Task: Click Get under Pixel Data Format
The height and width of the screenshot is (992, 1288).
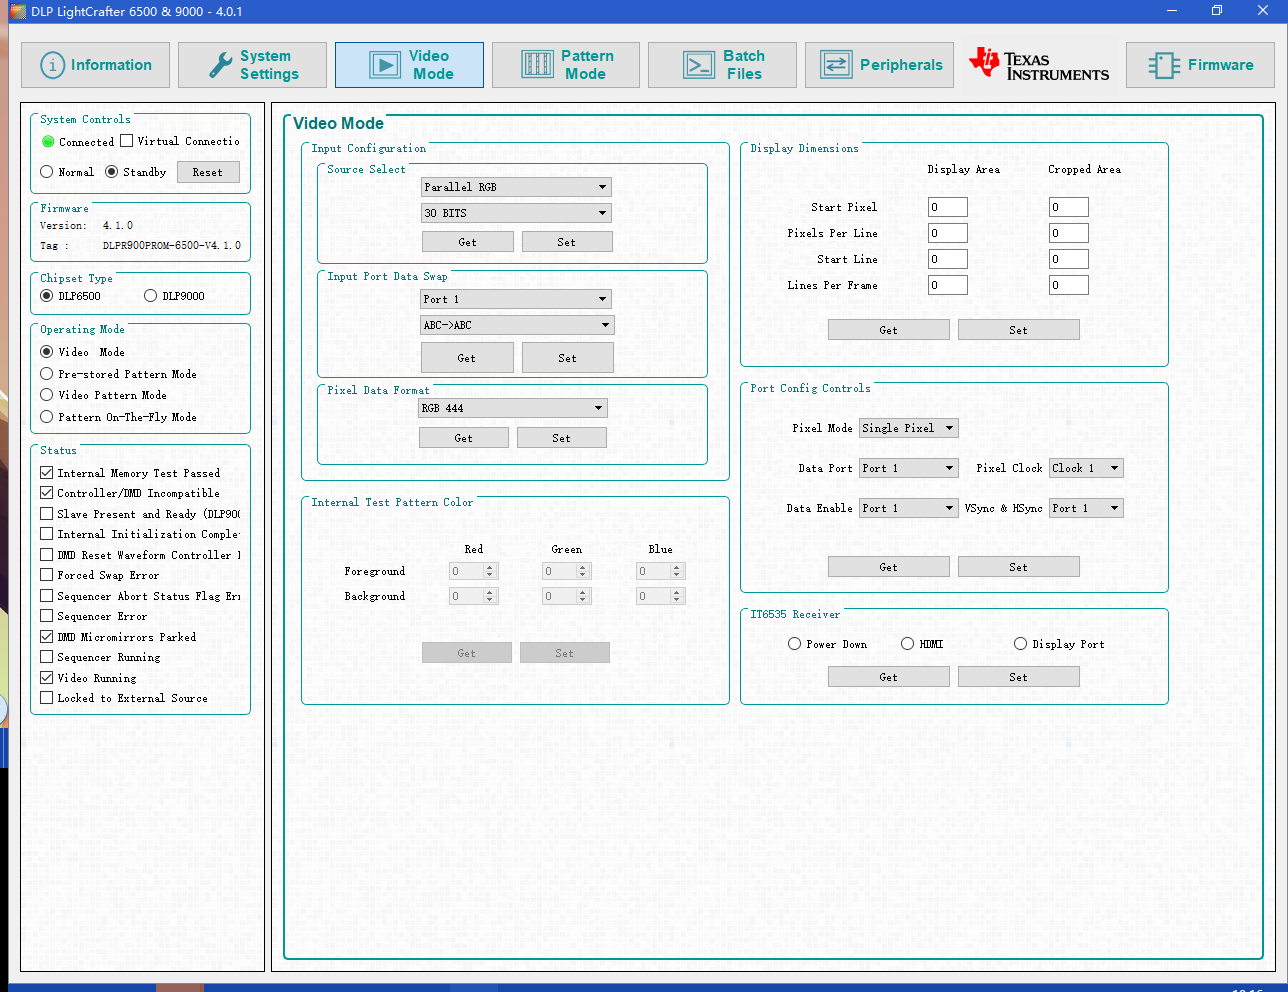Action: [x=464, y=438]
